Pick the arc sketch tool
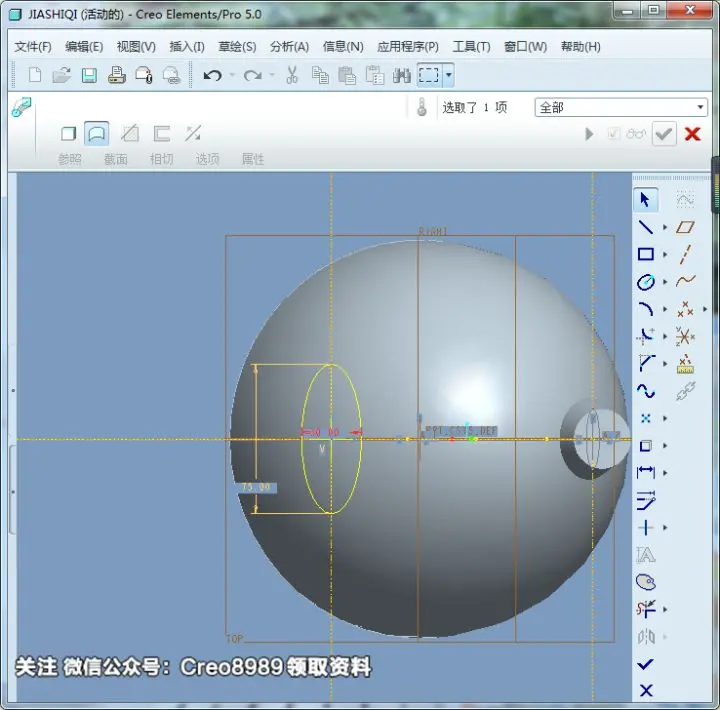The height and width of the screenshot is (710, 720). (x=646, y=309)
